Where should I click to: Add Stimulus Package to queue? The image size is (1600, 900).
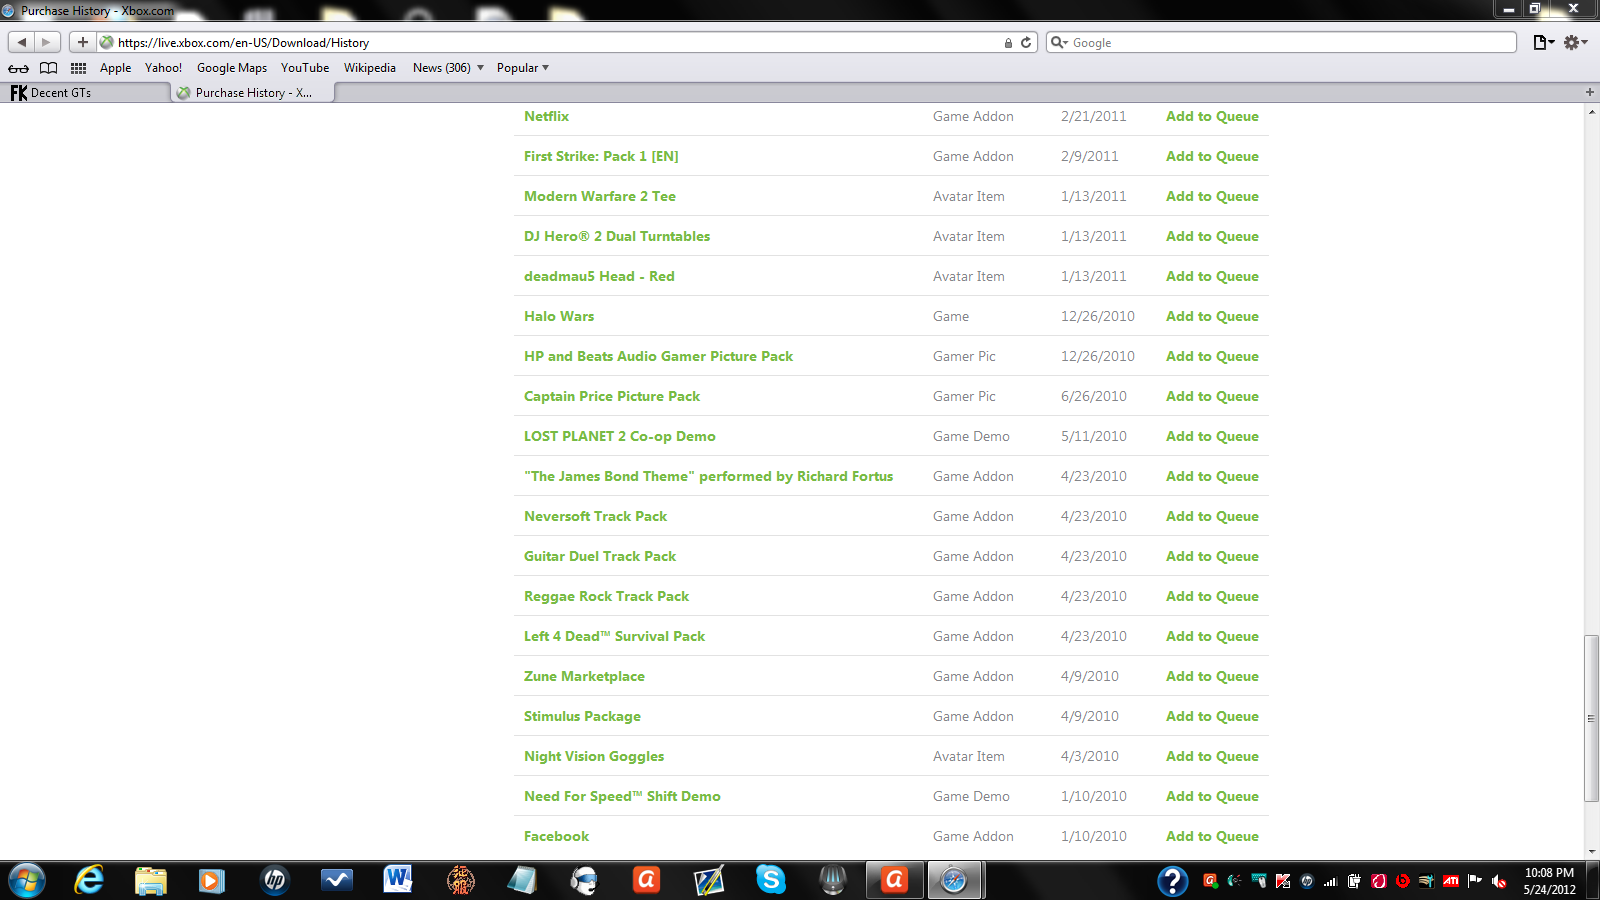(x=1212, y=716)
